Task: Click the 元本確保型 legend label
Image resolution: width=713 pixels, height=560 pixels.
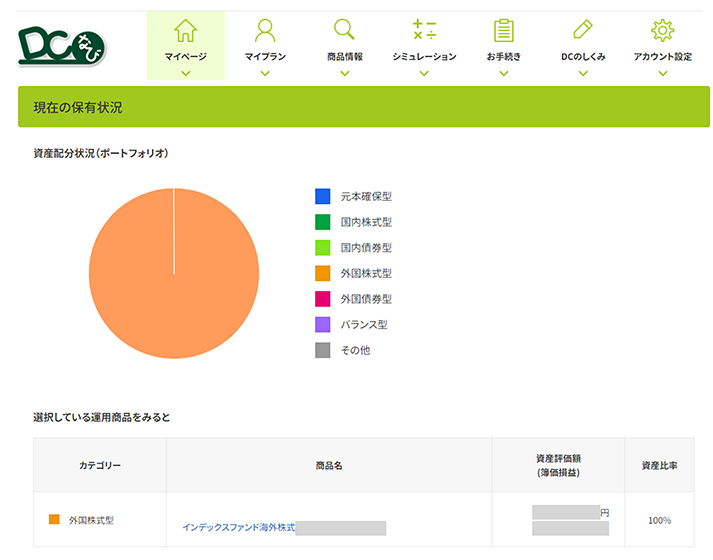Action: coord(366,196)
